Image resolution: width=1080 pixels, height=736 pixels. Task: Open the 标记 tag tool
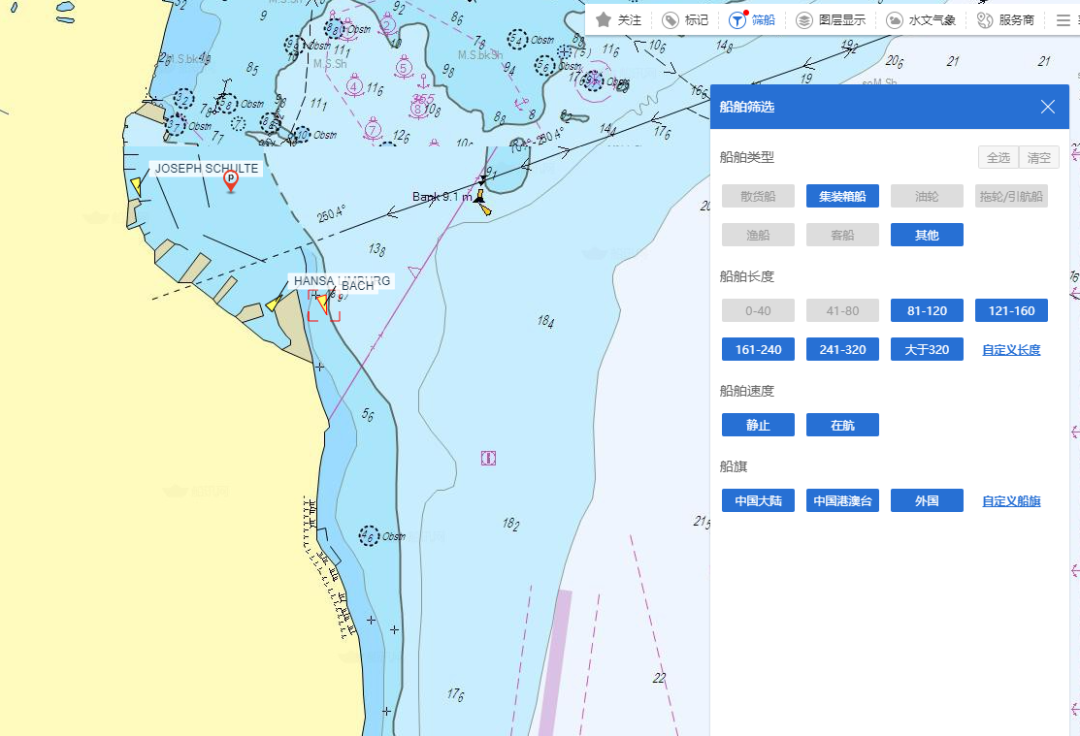pos(670,20)
